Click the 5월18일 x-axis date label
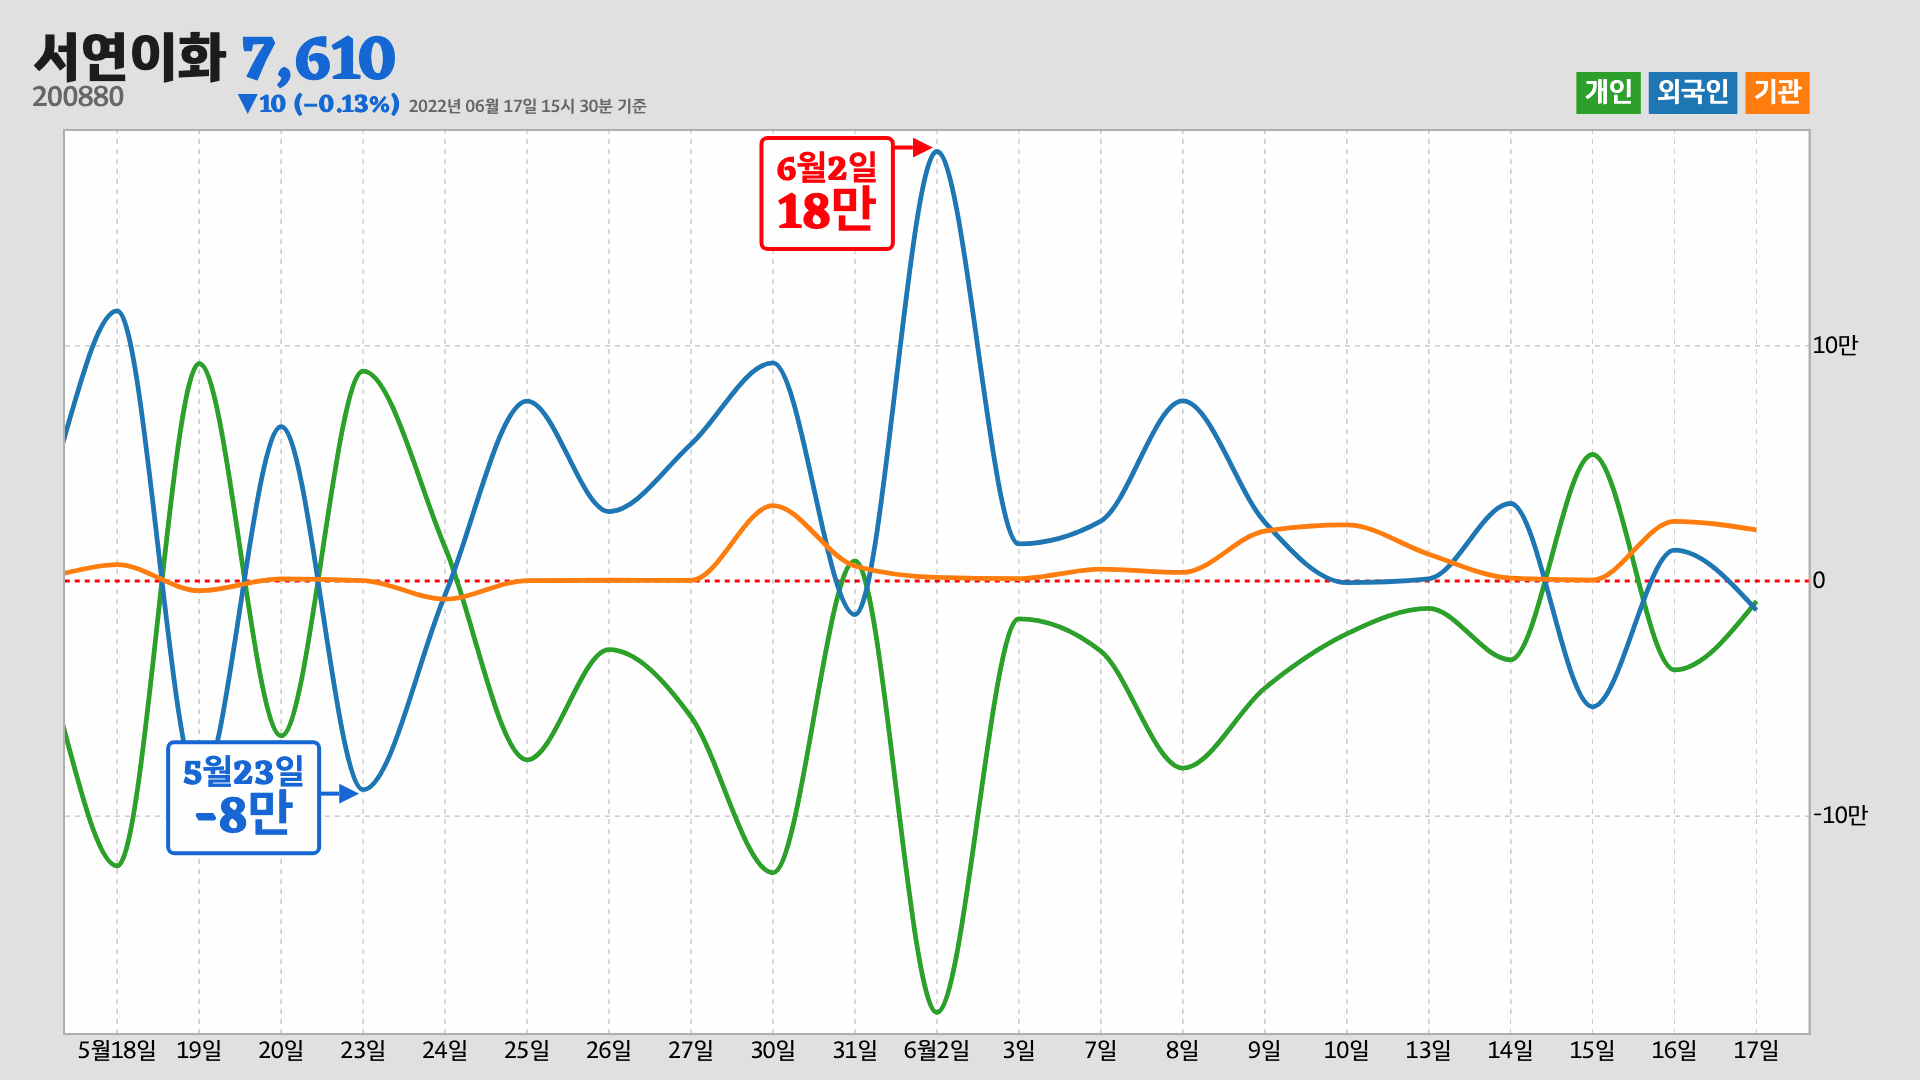 click(x=117, y=1050)
